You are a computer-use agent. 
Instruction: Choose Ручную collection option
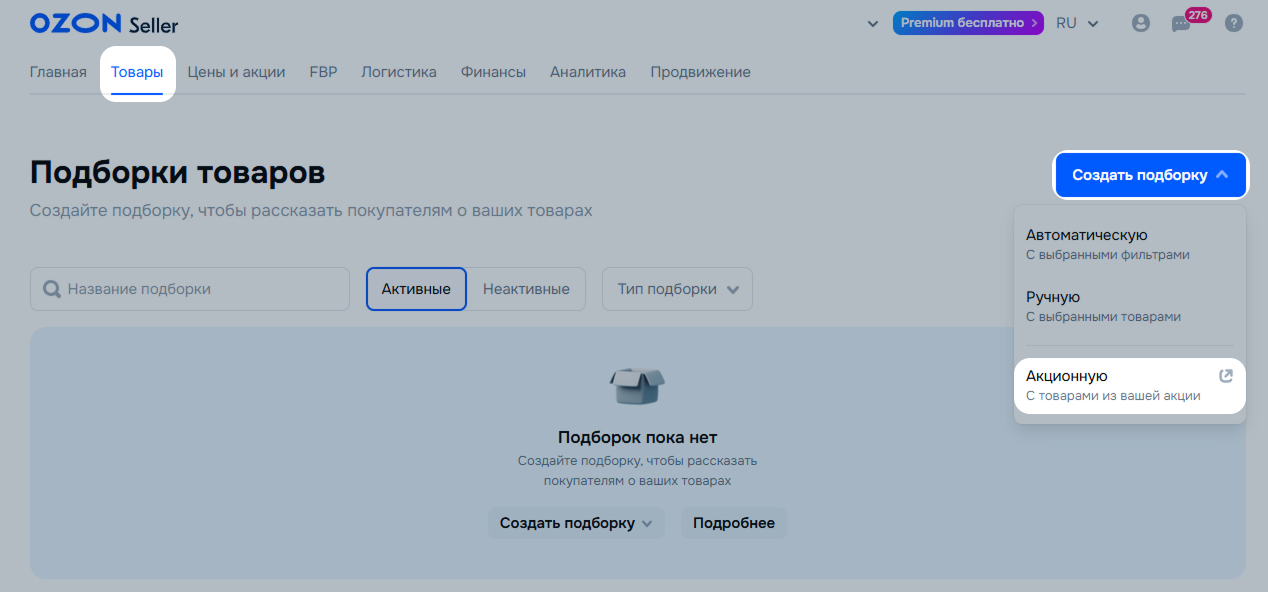click(x=1130, y=306)
